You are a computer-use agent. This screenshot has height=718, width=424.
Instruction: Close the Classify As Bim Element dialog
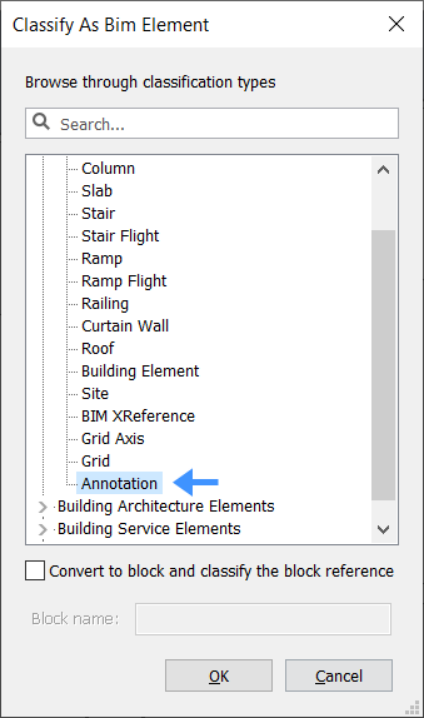[x=397, y=24]
